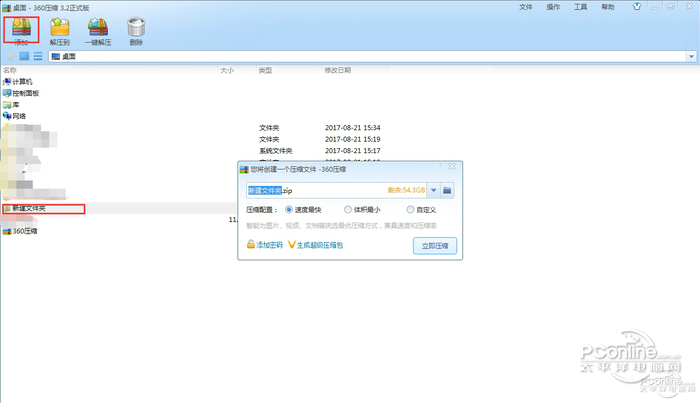Expand the address bar dropdown arrow
The width and height of the screenshot is (700, 403).
(691, 57)
